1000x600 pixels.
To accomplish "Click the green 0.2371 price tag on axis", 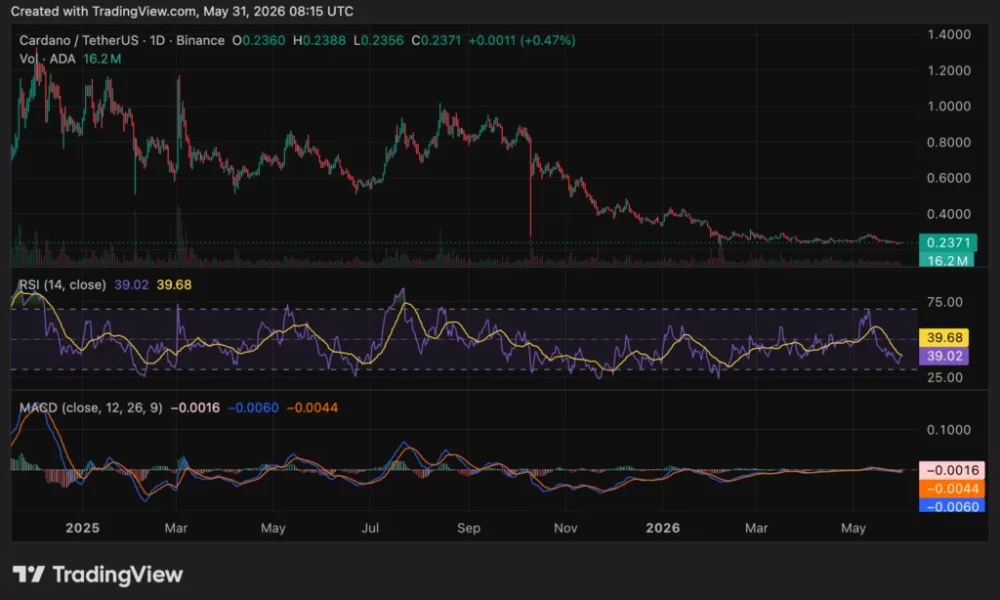I will (947, 242).
